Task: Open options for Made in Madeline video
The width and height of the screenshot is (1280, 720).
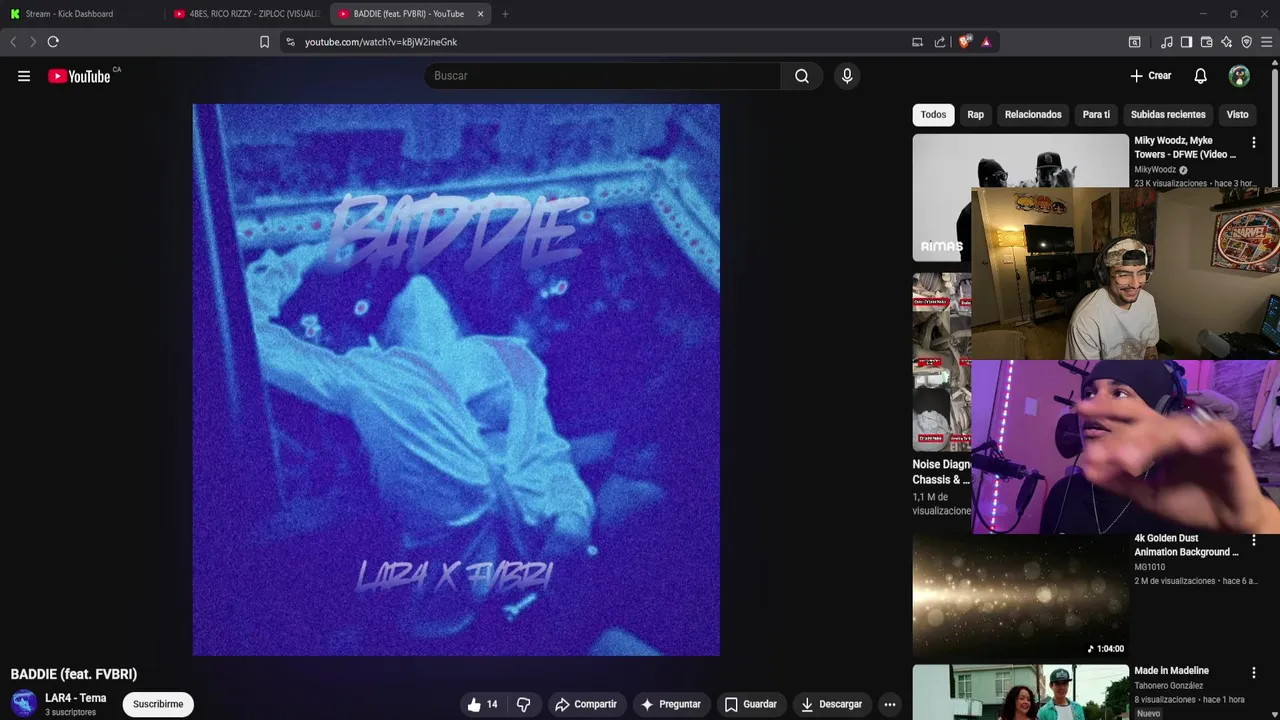Action: click(x=1253, y=673)
